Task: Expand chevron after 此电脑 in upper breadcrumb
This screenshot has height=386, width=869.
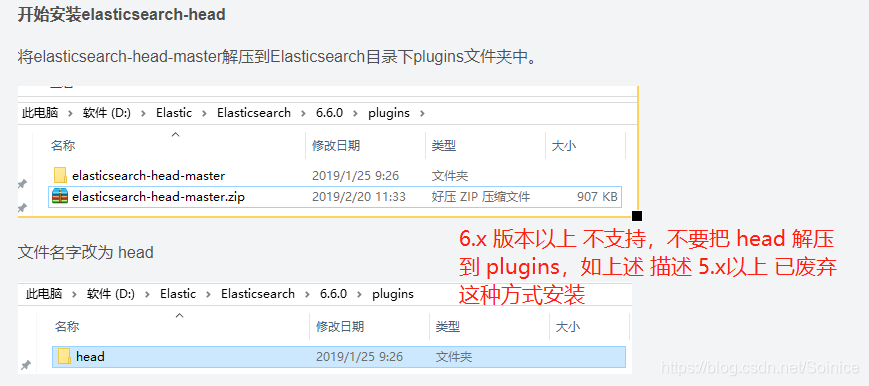Action: pos(70,113)
